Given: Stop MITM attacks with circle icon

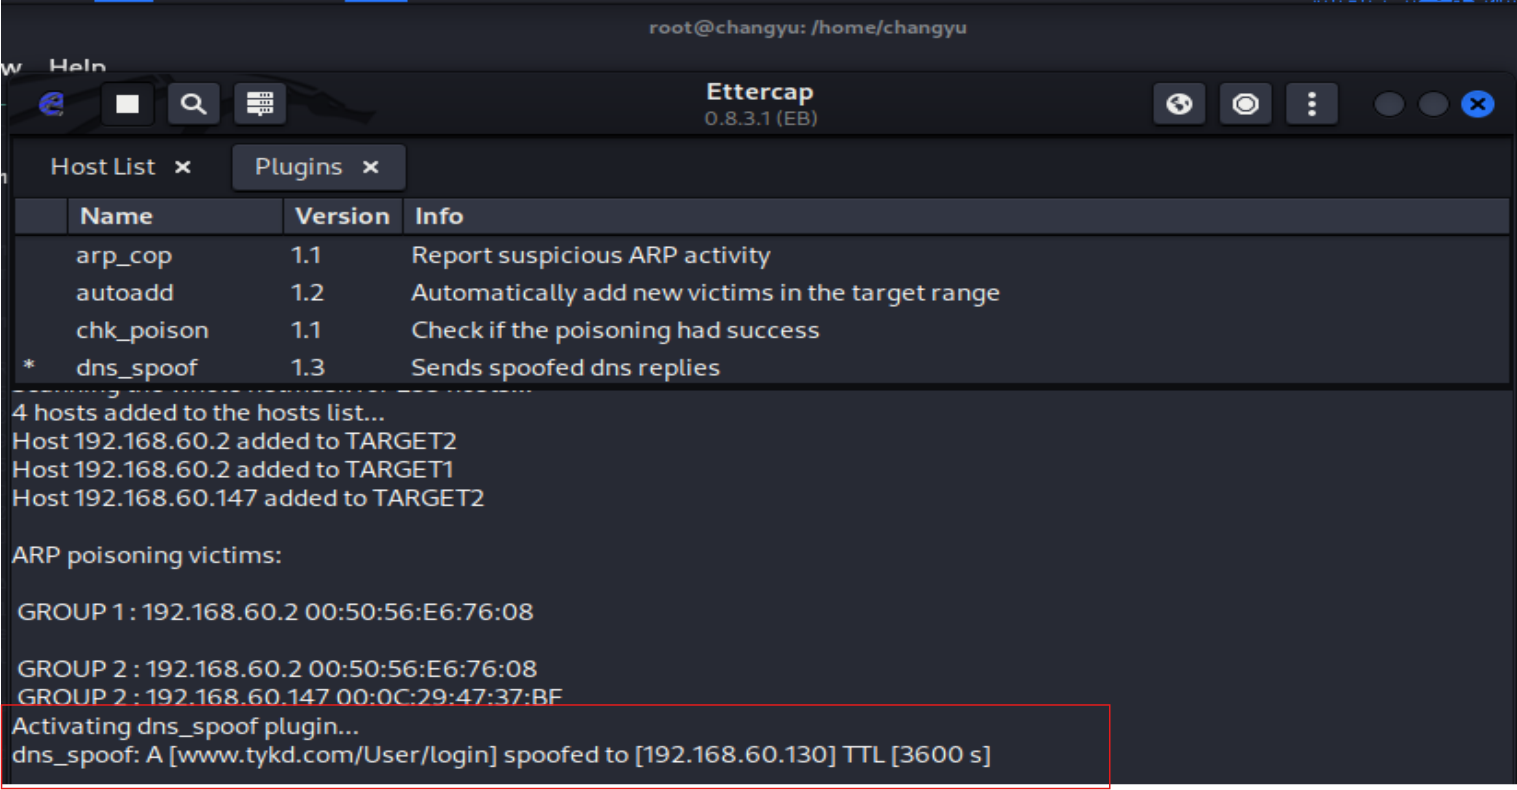Looking at the screenshot, I should tap(1245, 104).
